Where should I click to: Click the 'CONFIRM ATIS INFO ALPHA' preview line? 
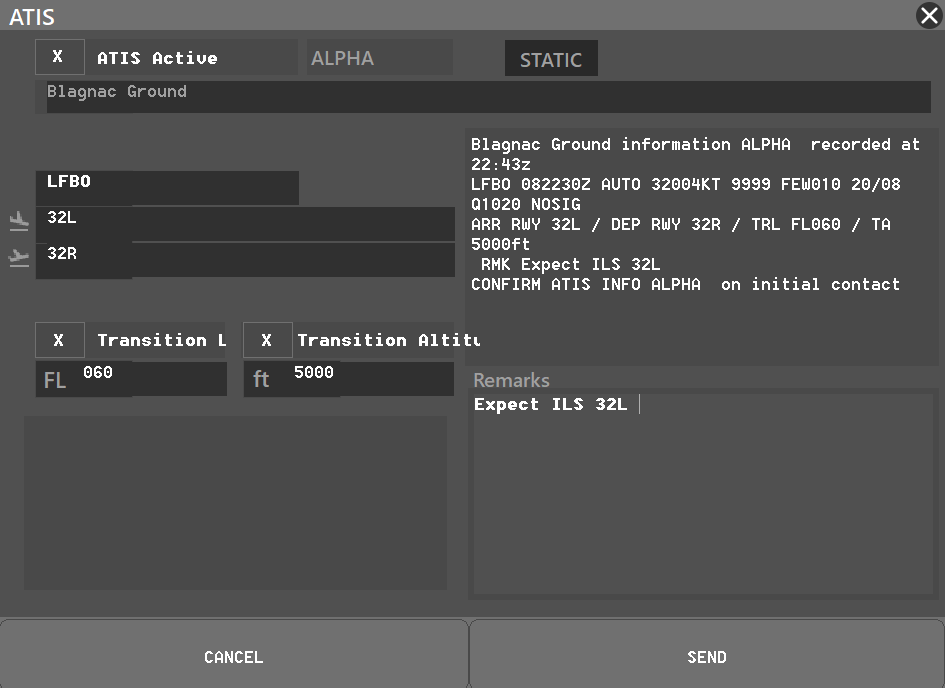pos(685,284)
